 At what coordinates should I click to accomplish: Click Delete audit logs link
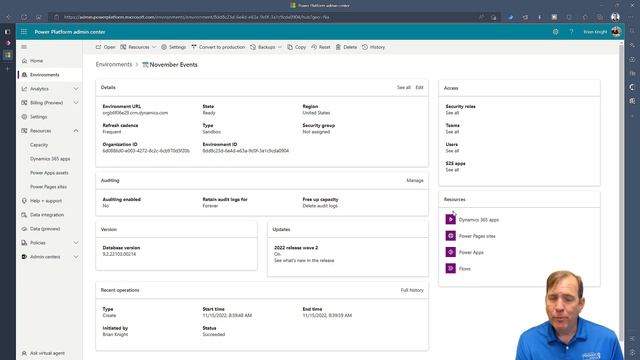click(320, 206)
